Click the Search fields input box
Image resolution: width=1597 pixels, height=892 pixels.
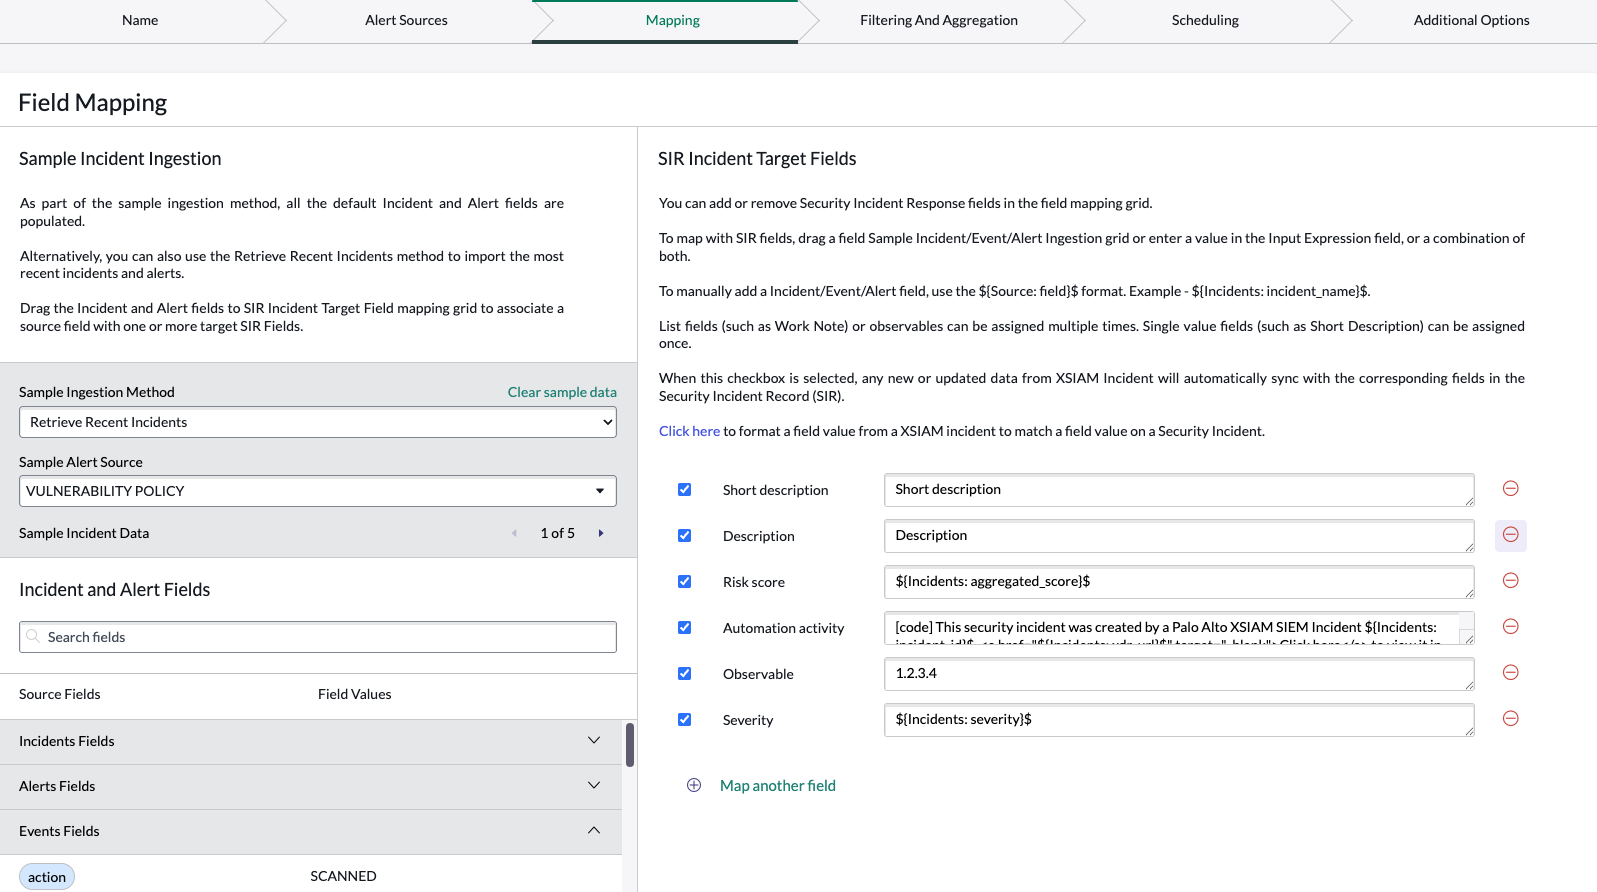pos(318,637)
